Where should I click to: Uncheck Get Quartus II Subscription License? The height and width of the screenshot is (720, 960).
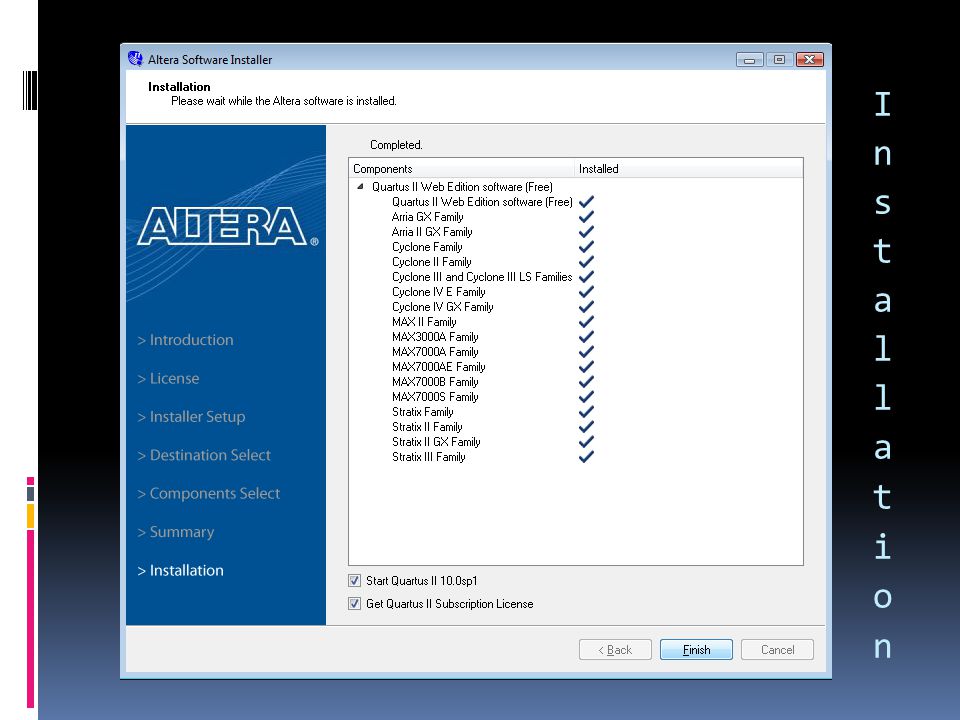[x=354, y=604]
